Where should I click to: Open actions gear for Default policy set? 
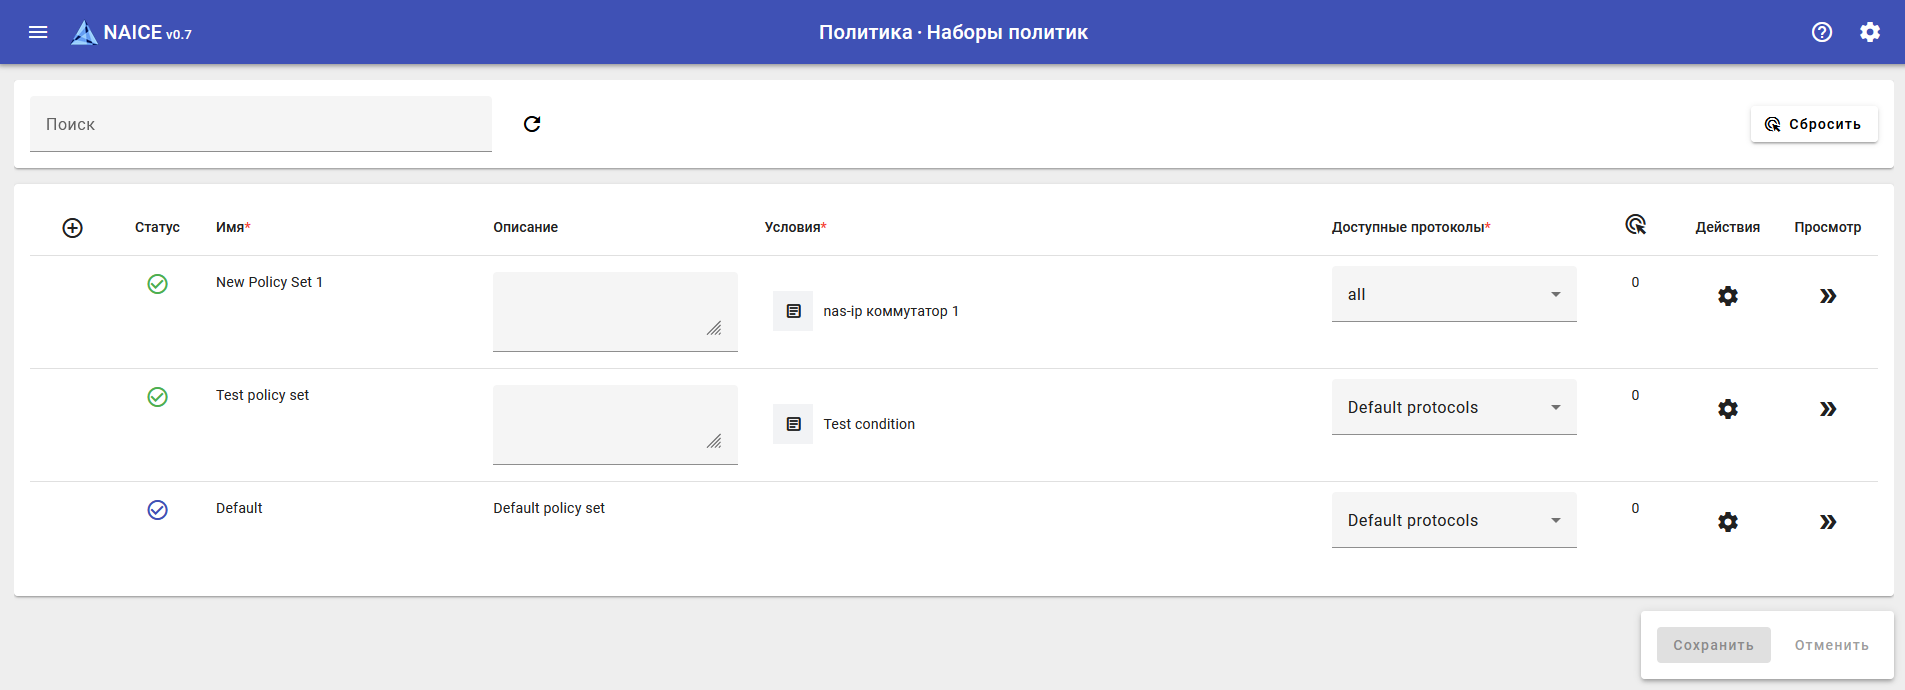[x=1727, y=522]
